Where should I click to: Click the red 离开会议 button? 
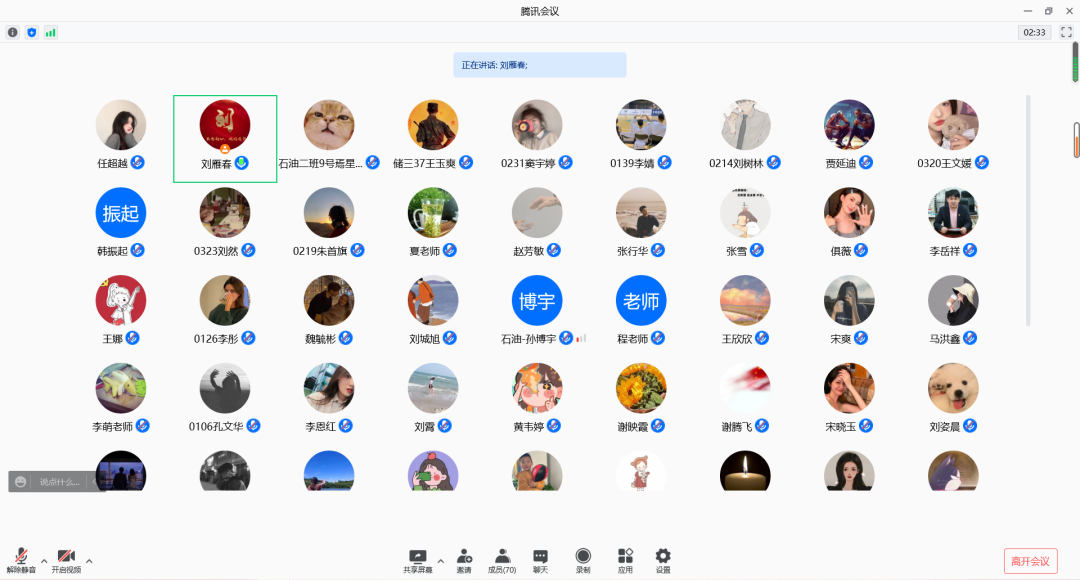[x=1030, y=561]
